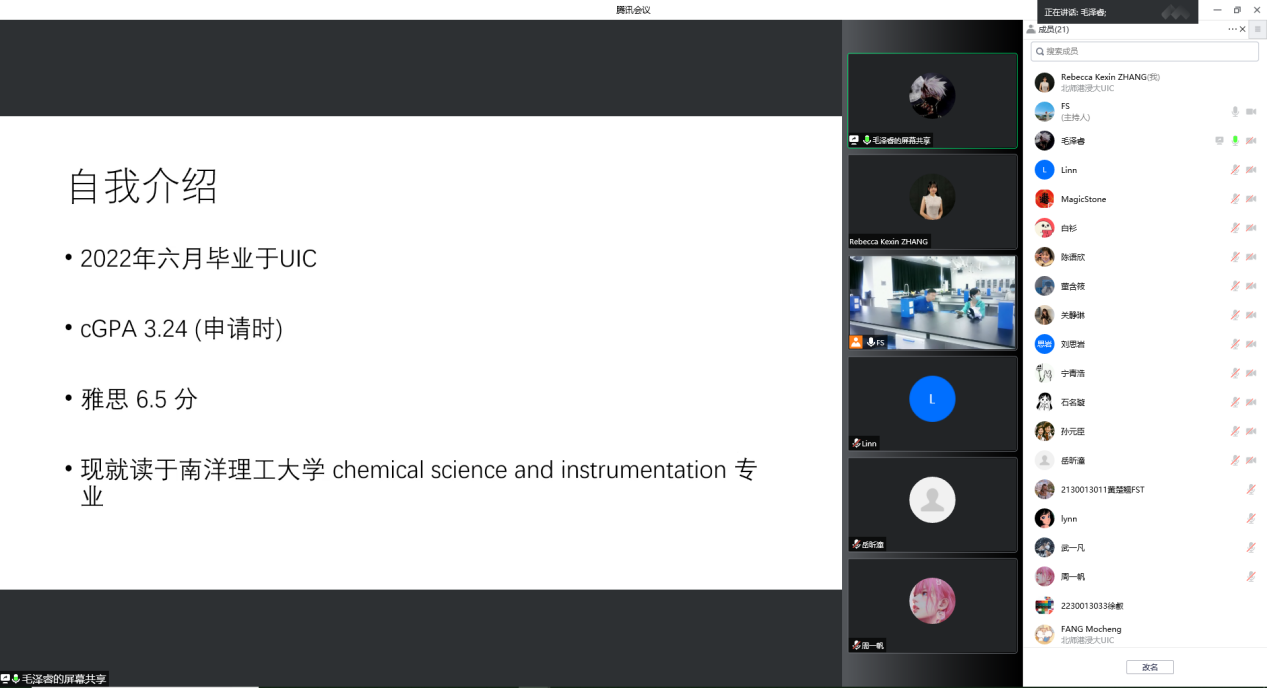Click the disabled camera icon for MagicStone
The height and width of the screenshot is (688, 1267).
tap(1251, 199)
